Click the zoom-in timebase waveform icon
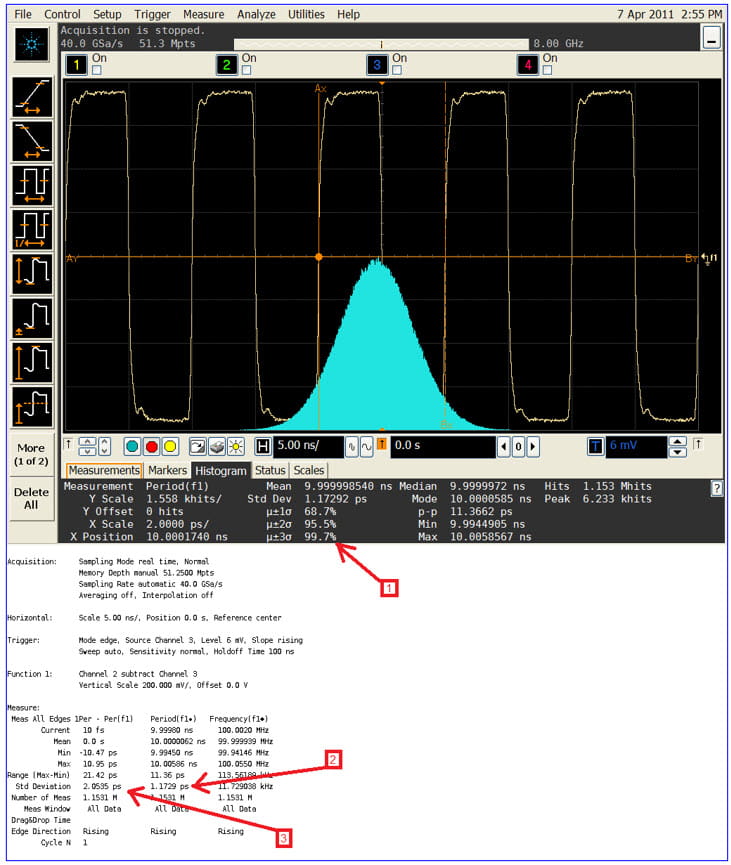 367,447
